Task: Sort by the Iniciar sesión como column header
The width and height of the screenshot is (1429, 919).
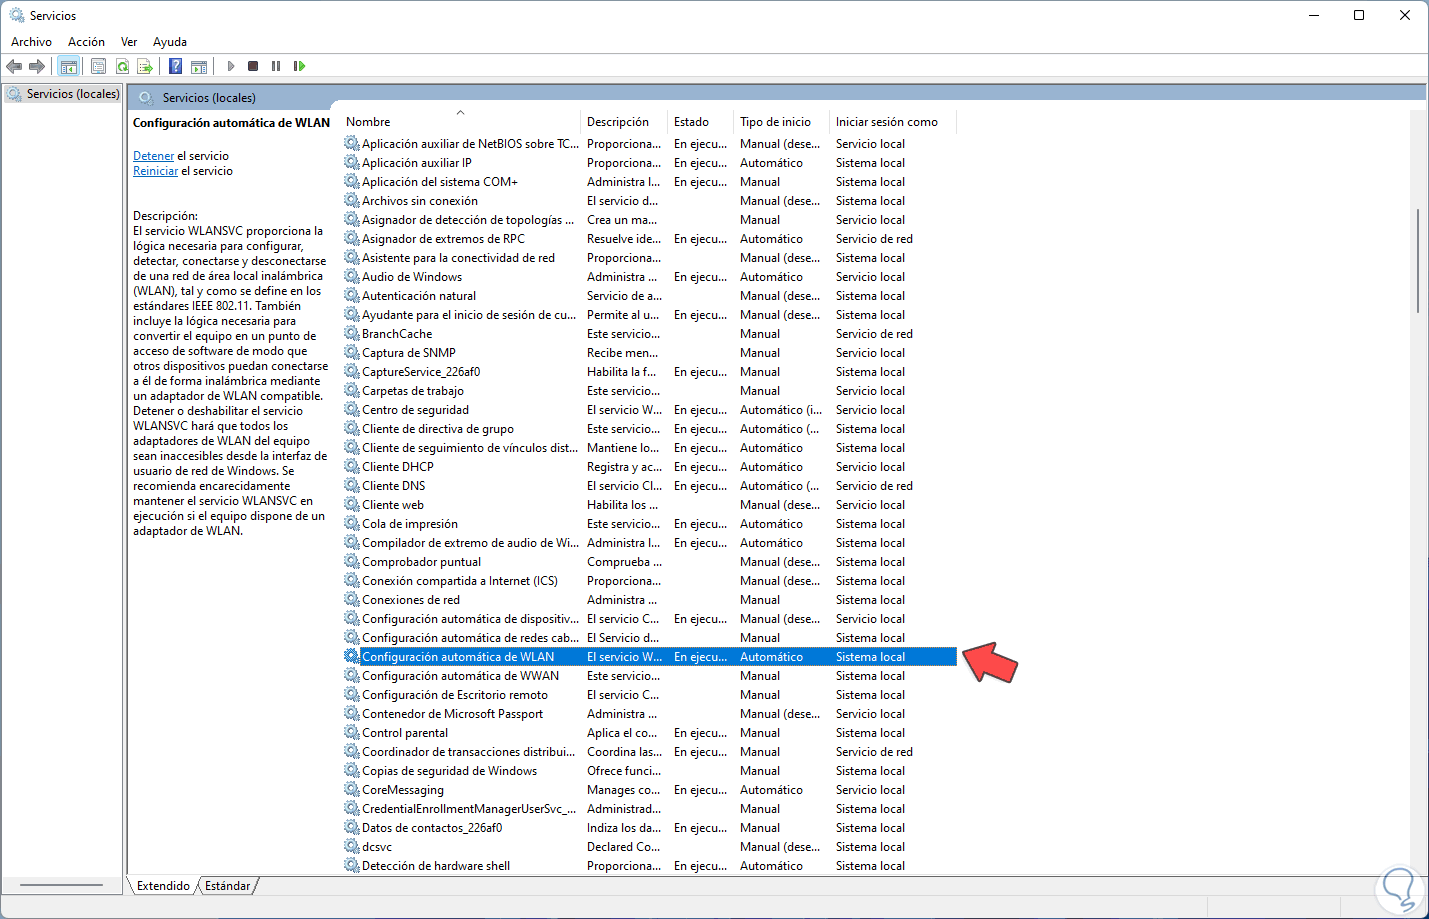Action: [x=894, y=122]
